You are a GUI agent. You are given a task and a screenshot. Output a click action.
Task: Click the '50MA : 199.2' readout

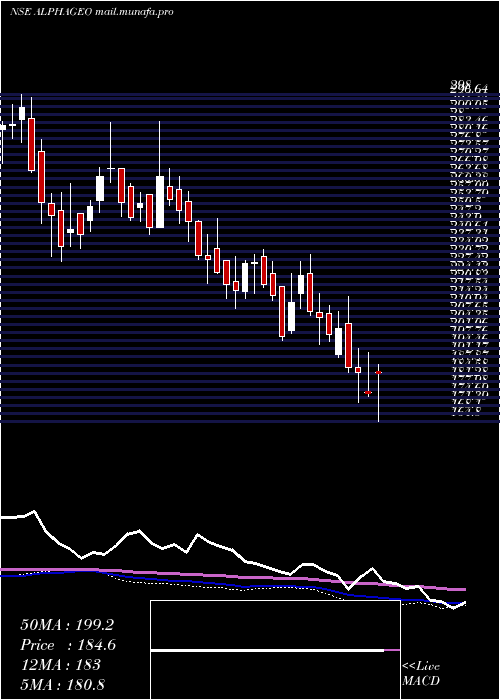pyautogui.click(x=67, y=625)
